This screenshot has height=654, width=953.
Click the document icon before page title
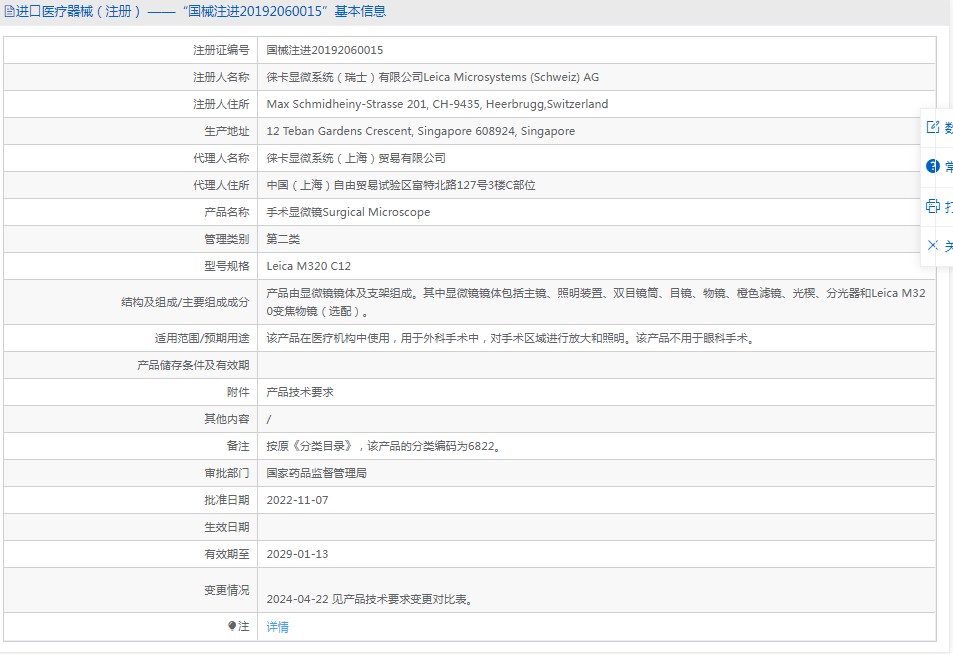(9, 12)
